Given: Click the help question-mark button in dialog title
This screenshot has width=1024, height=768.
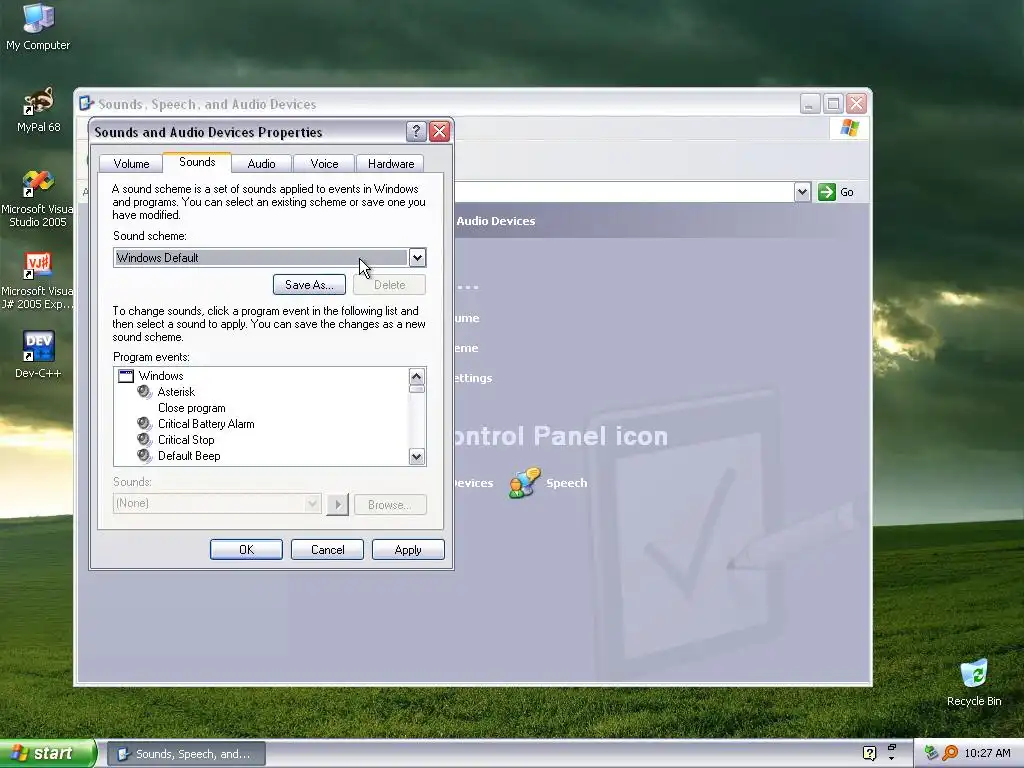Looking at the screenshot, I should (x=416, y=132).
